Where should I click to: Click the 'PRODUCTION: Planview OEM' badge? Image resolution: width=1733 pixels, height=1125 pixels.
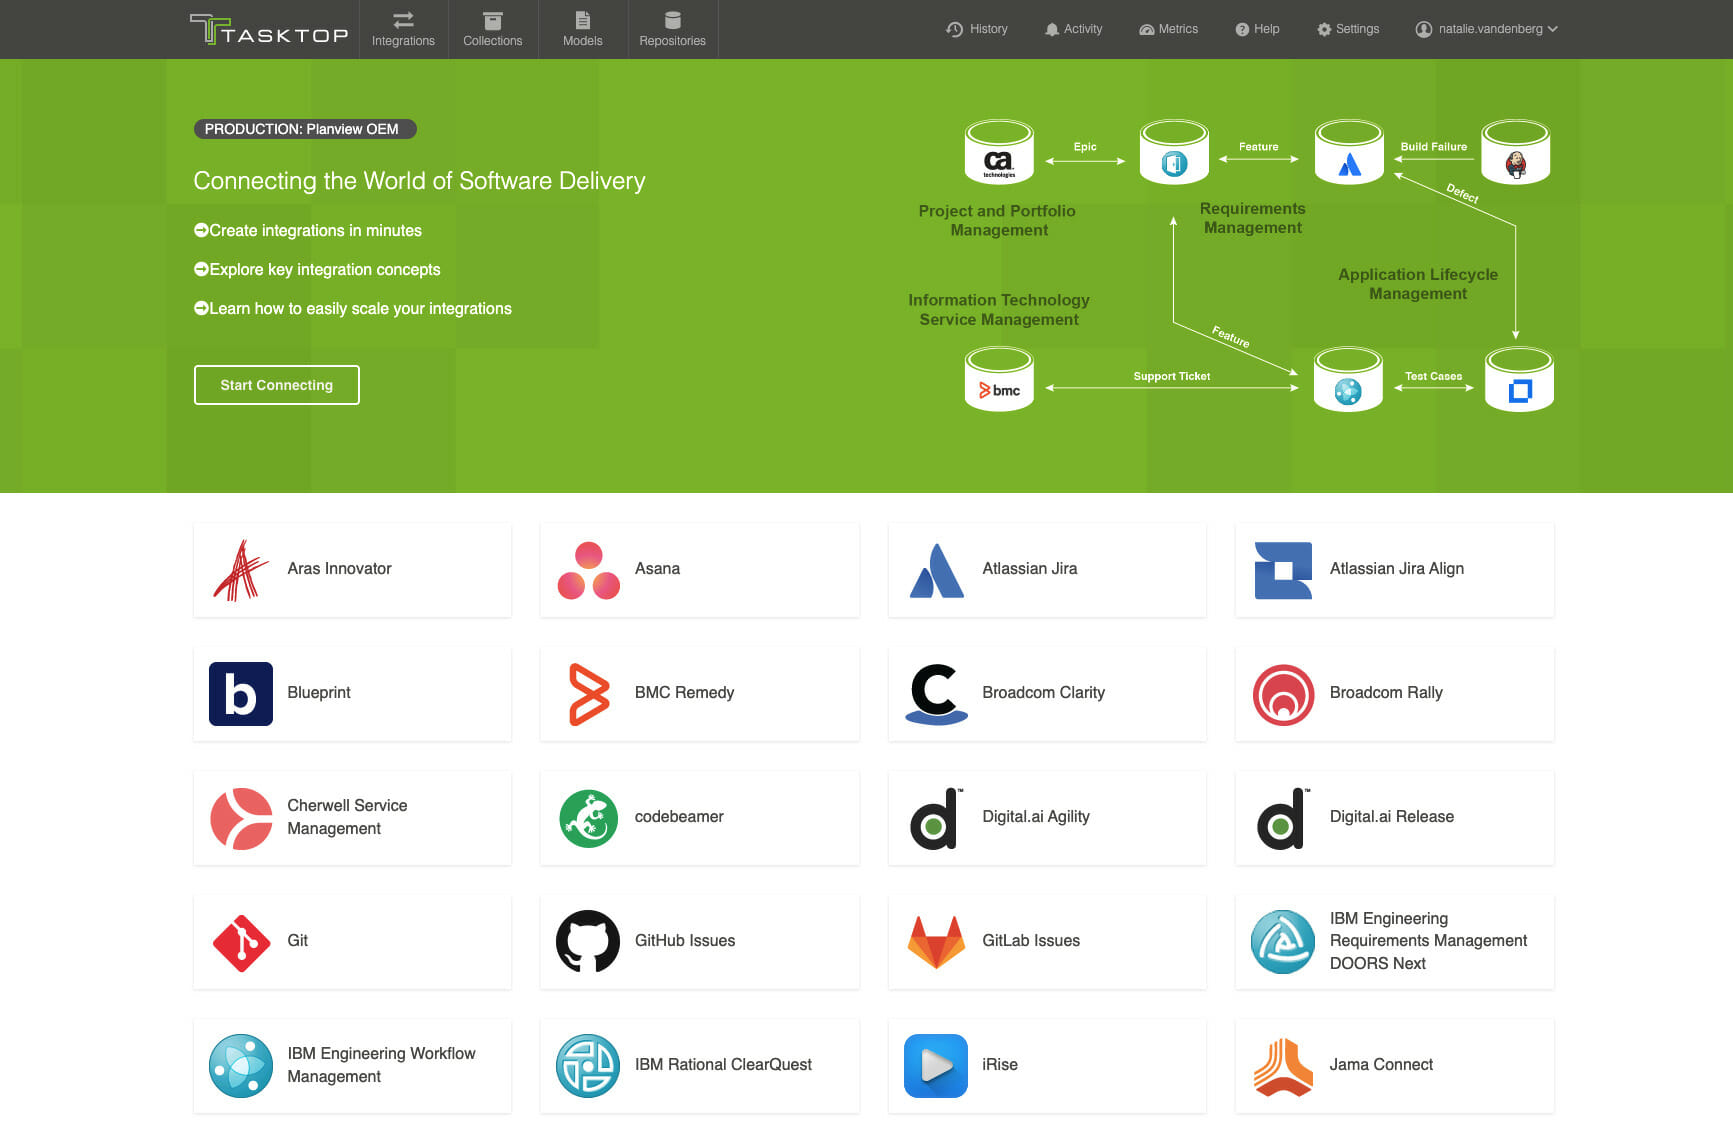pos(304,129)
